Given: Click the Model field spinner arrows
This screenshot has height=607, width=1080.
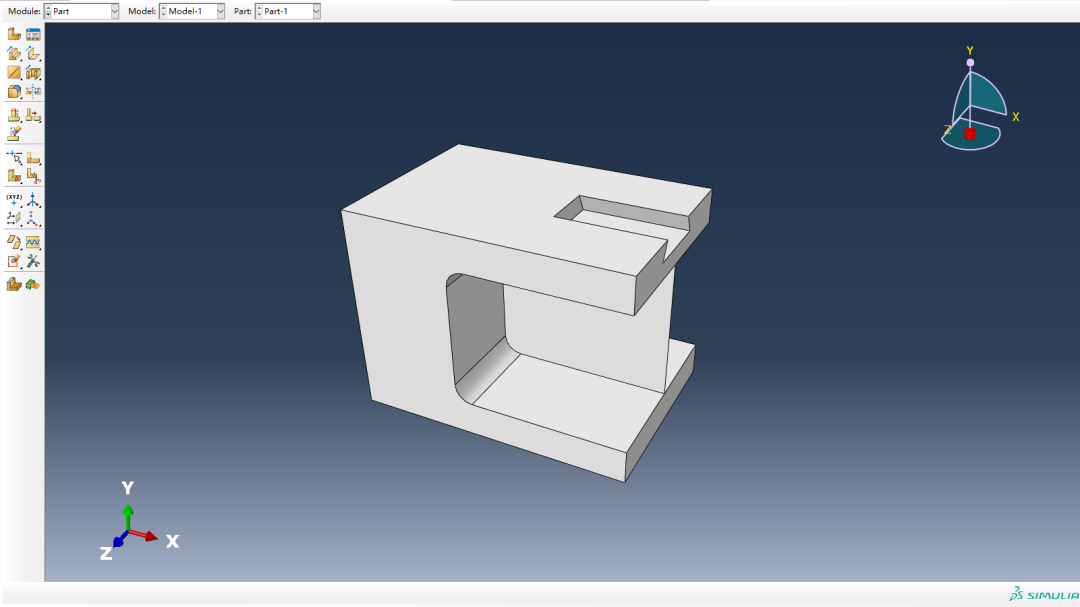Looking at the screenshot, I should (x=163, y=11).
